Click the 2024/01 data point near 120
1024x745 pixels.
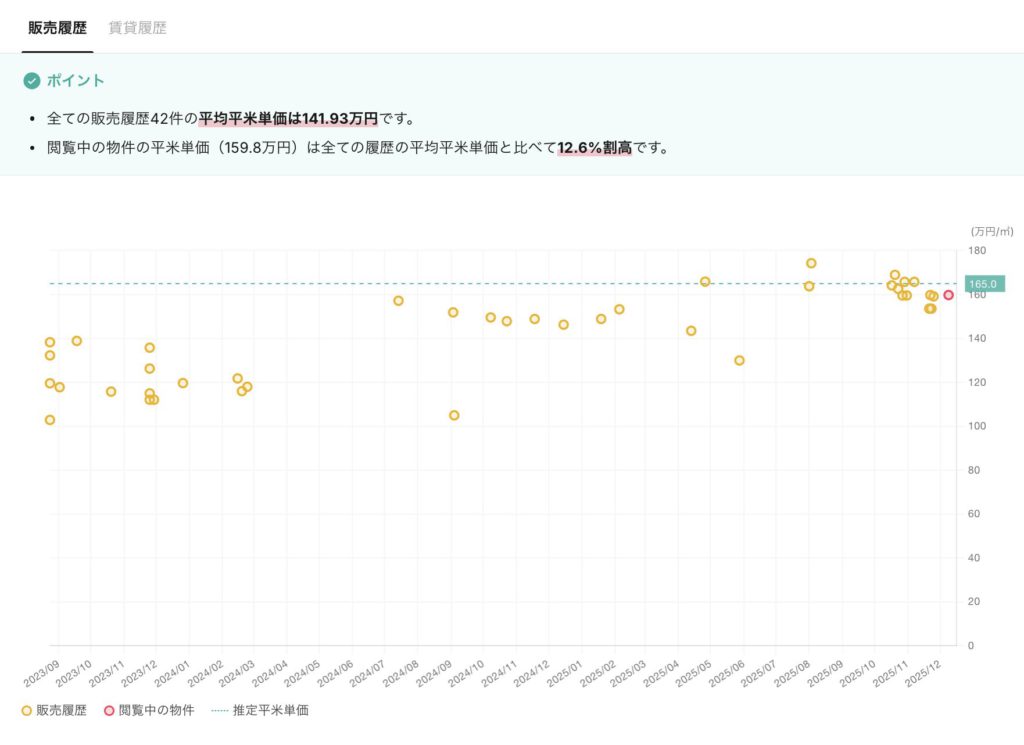tap(183, 383)
